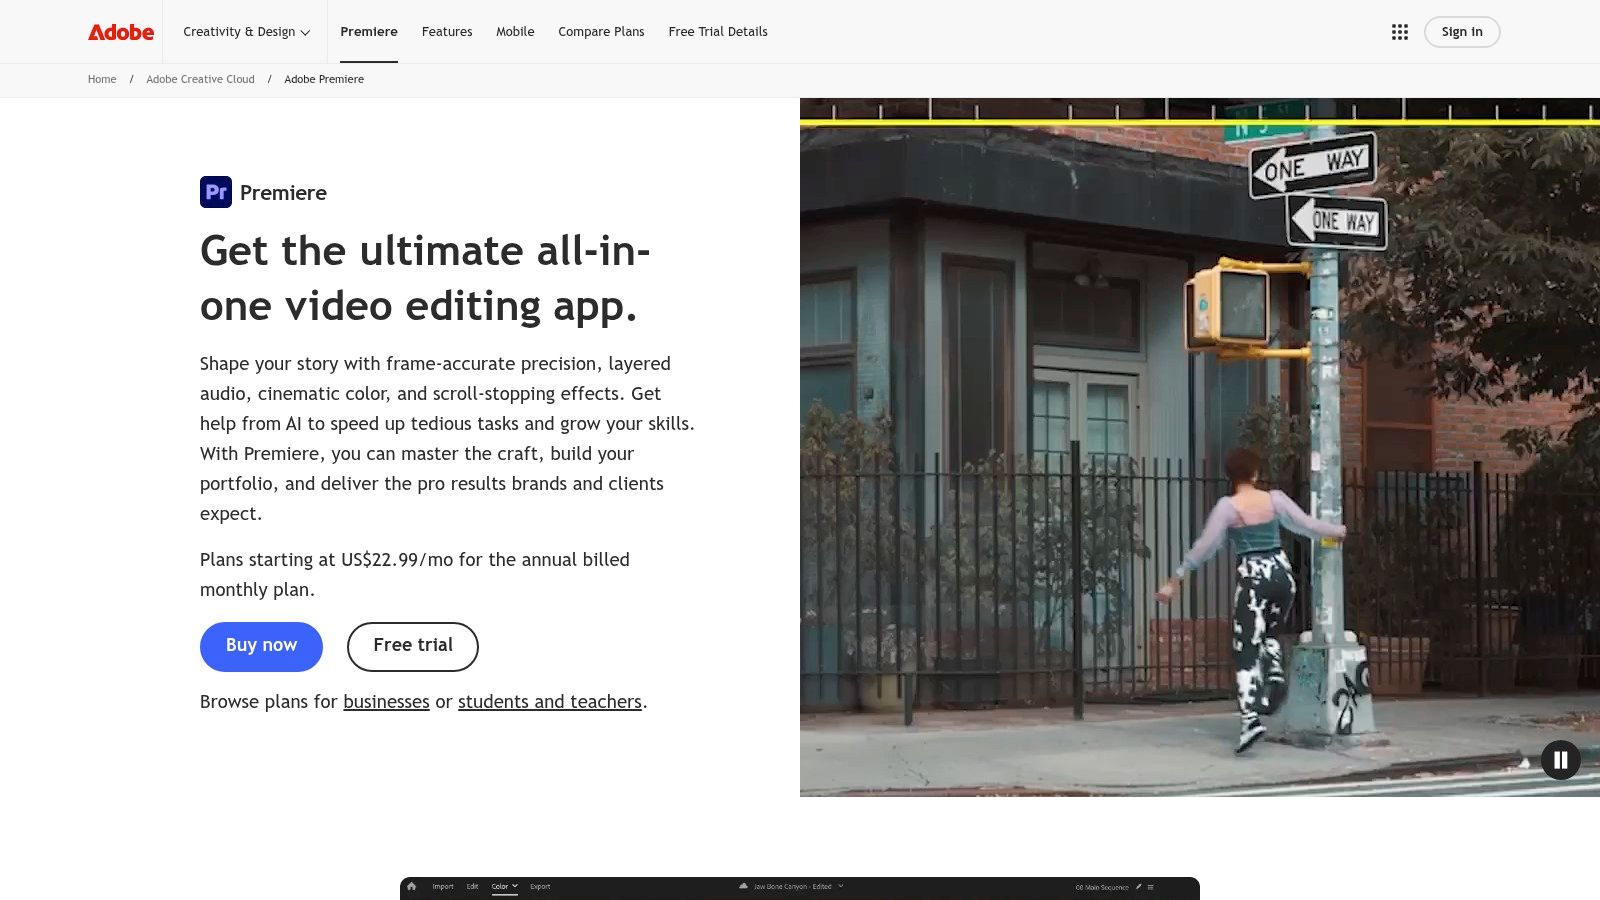Expand the Color workspace dropdown in mockup
Image resolution: width=1600 pixels, height=900 pixels.
[515, 885]
